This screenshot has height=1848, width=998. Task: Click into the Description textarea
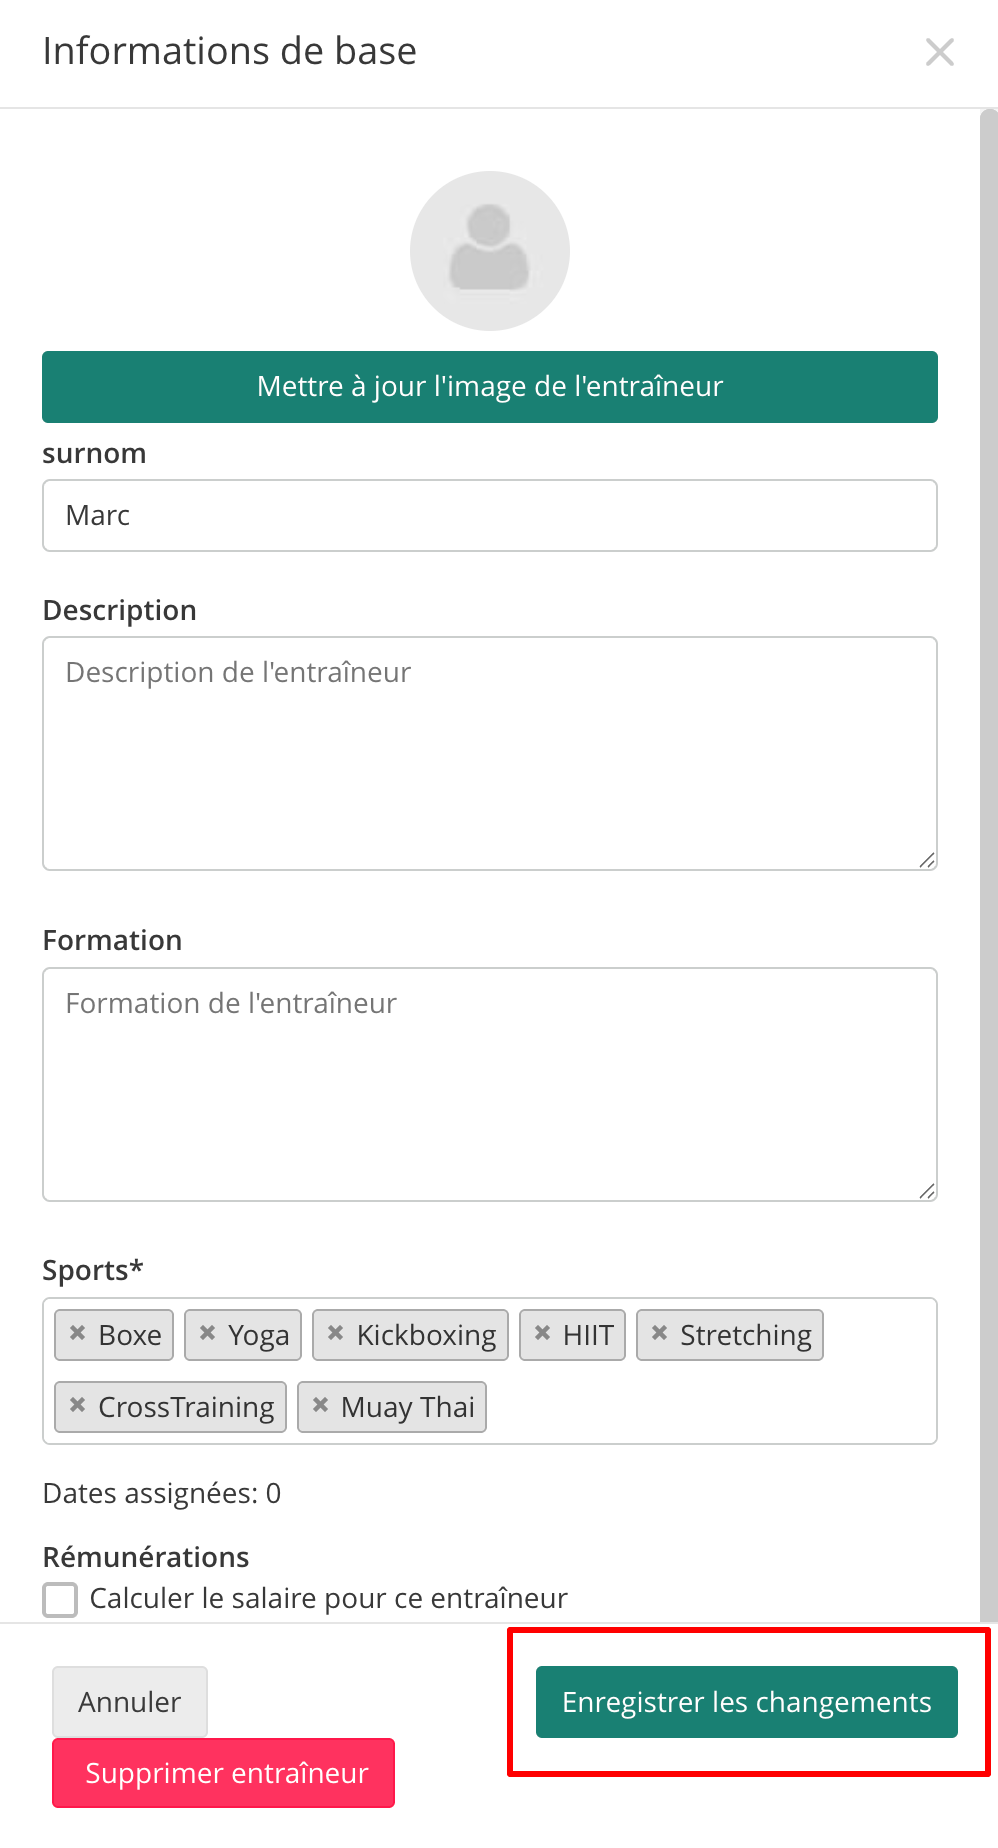[490, 754]
